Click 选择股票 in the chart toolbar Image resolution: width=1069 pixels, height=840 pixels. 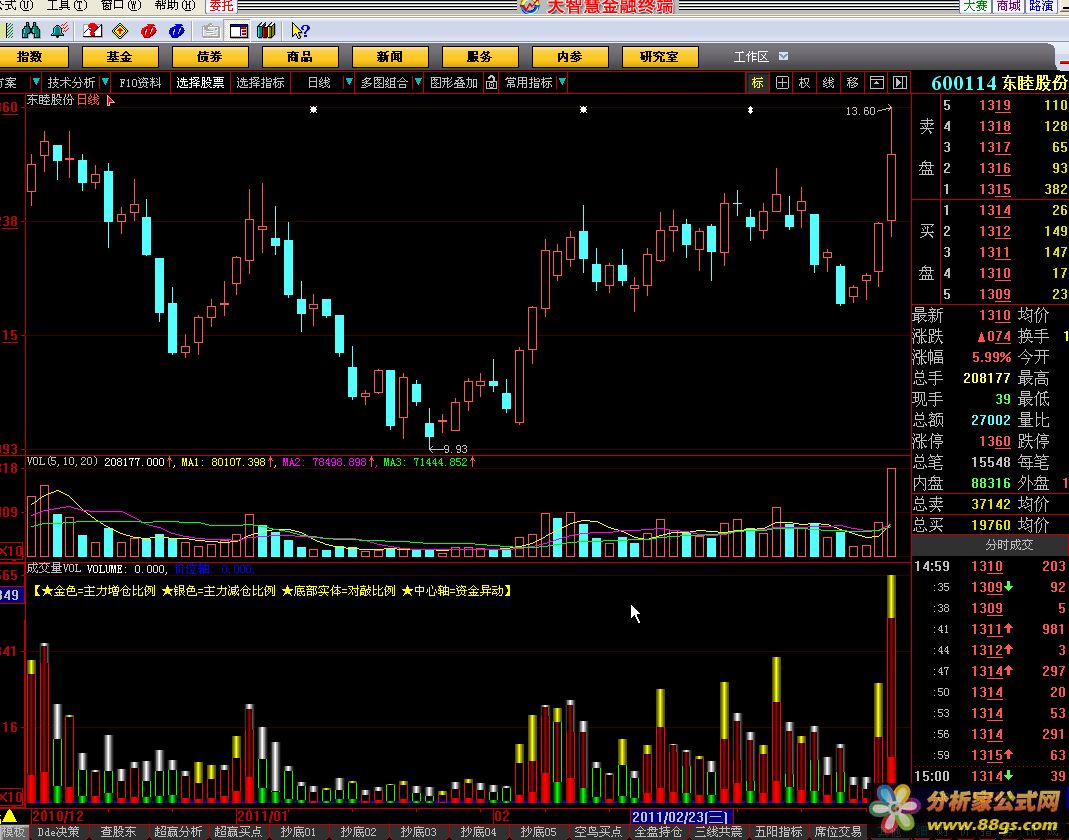coord(200,82)
